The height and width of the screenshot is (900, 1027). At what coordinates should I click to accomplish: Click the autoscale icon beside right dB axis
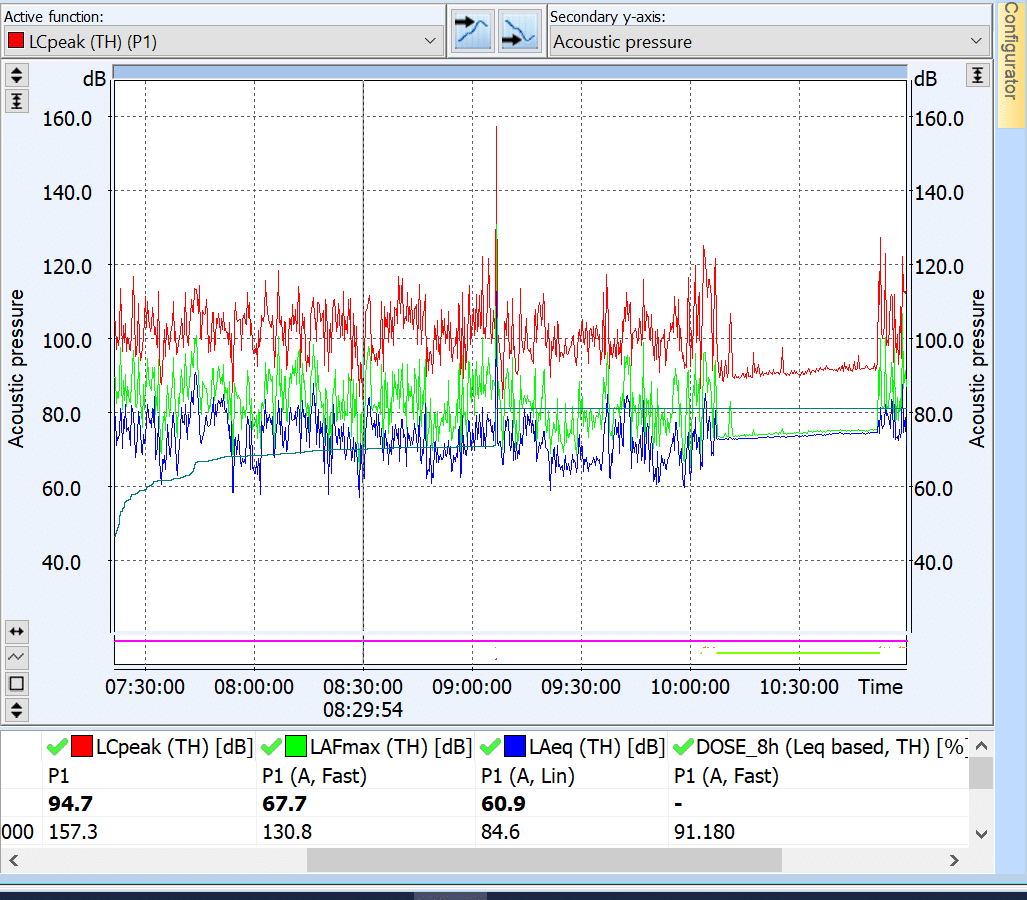point(978,75)
